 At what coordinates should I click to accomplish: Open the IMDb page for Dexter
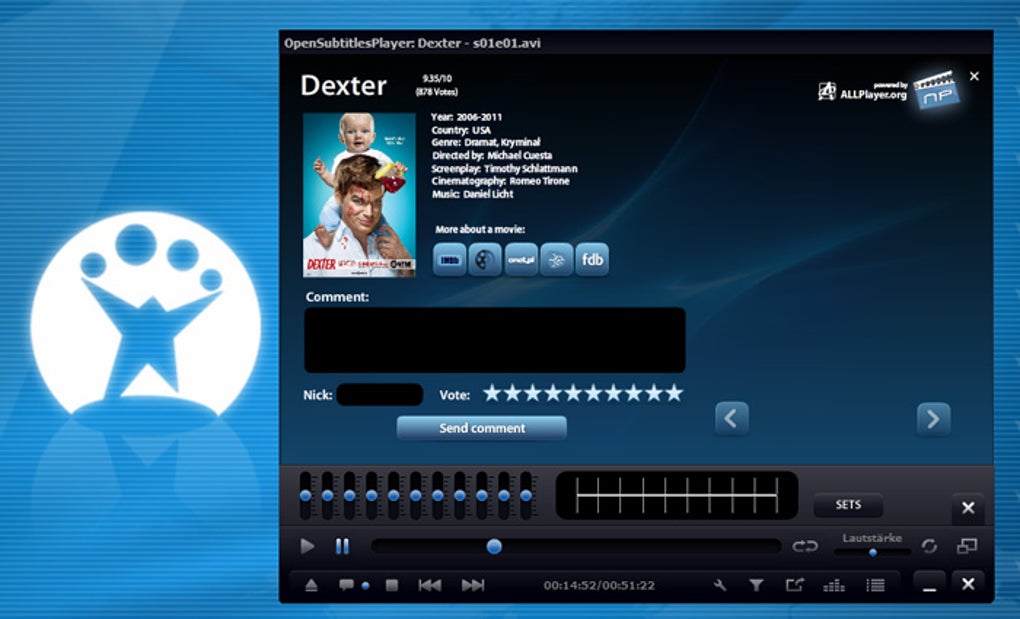(450, 260)
